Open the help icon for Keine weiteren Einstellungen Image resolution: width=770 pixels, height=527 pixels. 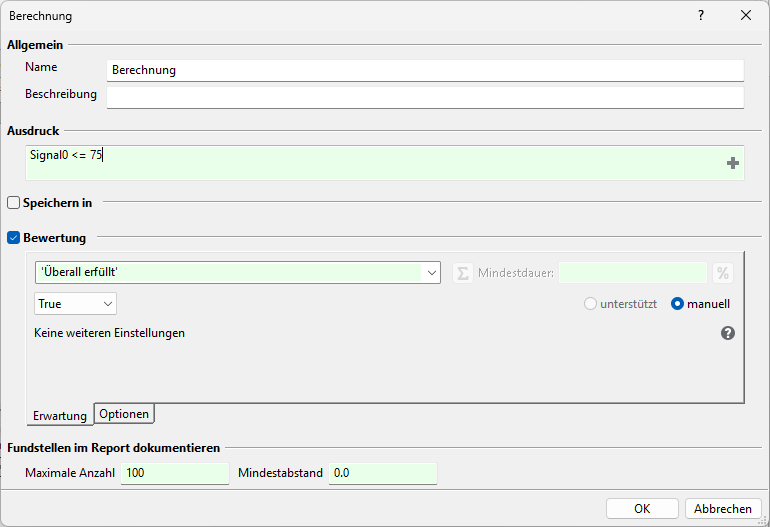(x=728, y=333)
